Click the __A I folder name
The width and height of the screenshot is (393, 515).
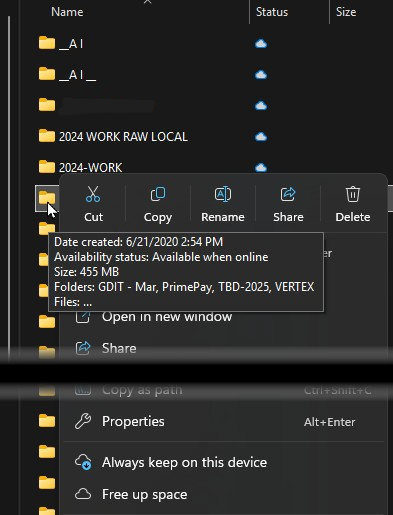pos(71,44)
